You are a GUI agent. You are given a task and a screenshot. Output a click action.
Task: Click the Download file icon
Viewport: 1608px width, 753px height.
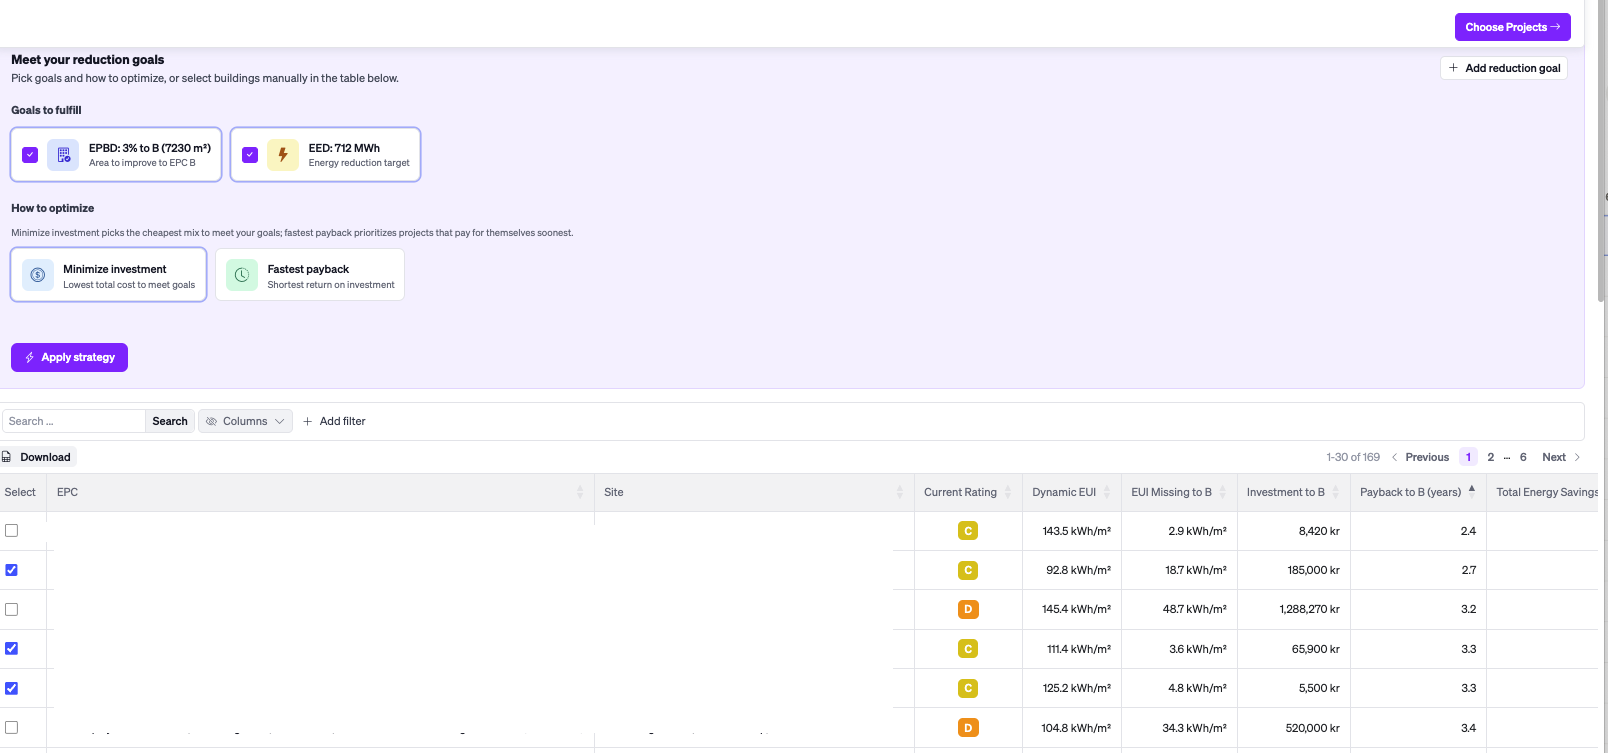(7, 457)
